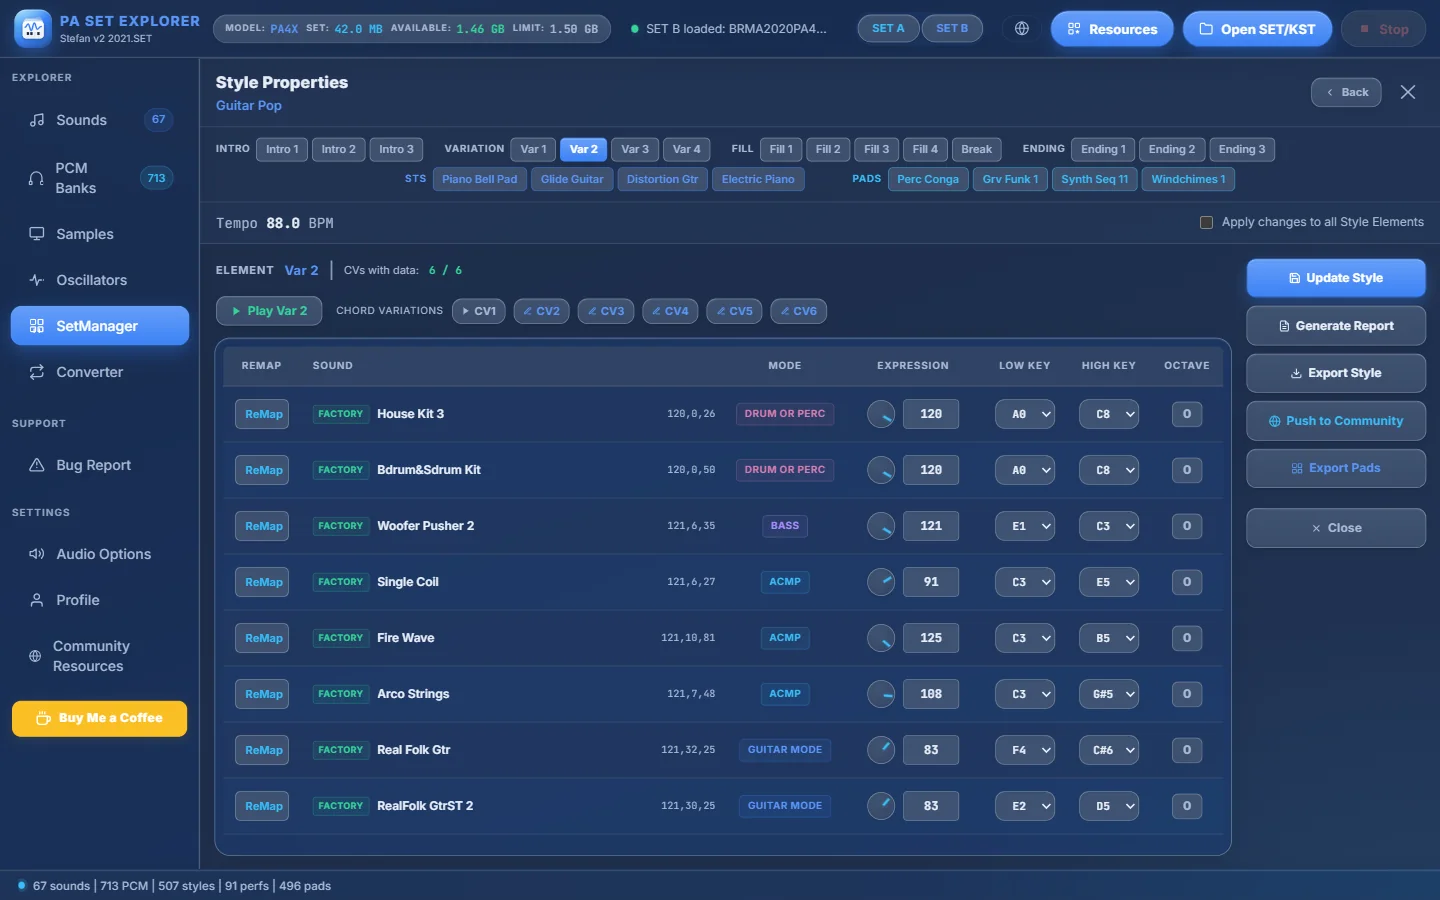This screenshot has height=900, width=1440.
Task: Click octave field for Fire Wave
Action: click(x=1187, y=638)
